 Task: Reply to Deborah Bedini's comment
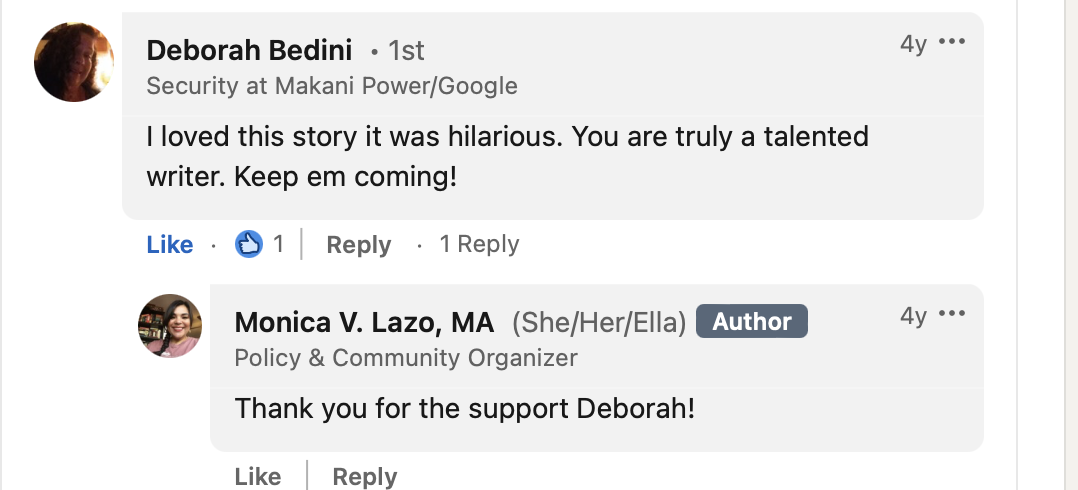click(358, 245)
